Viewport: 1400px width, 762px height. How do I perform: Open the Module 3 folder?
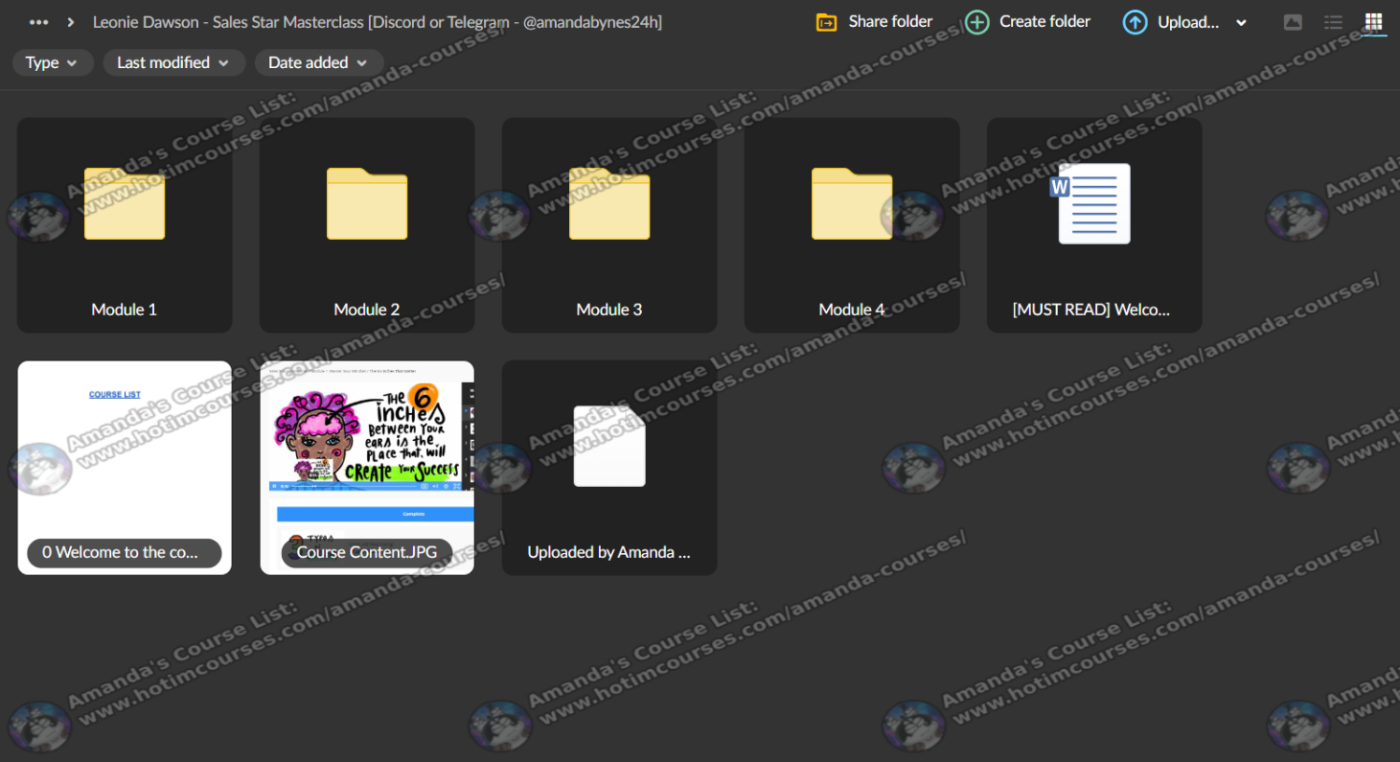[x=609, y=225]
